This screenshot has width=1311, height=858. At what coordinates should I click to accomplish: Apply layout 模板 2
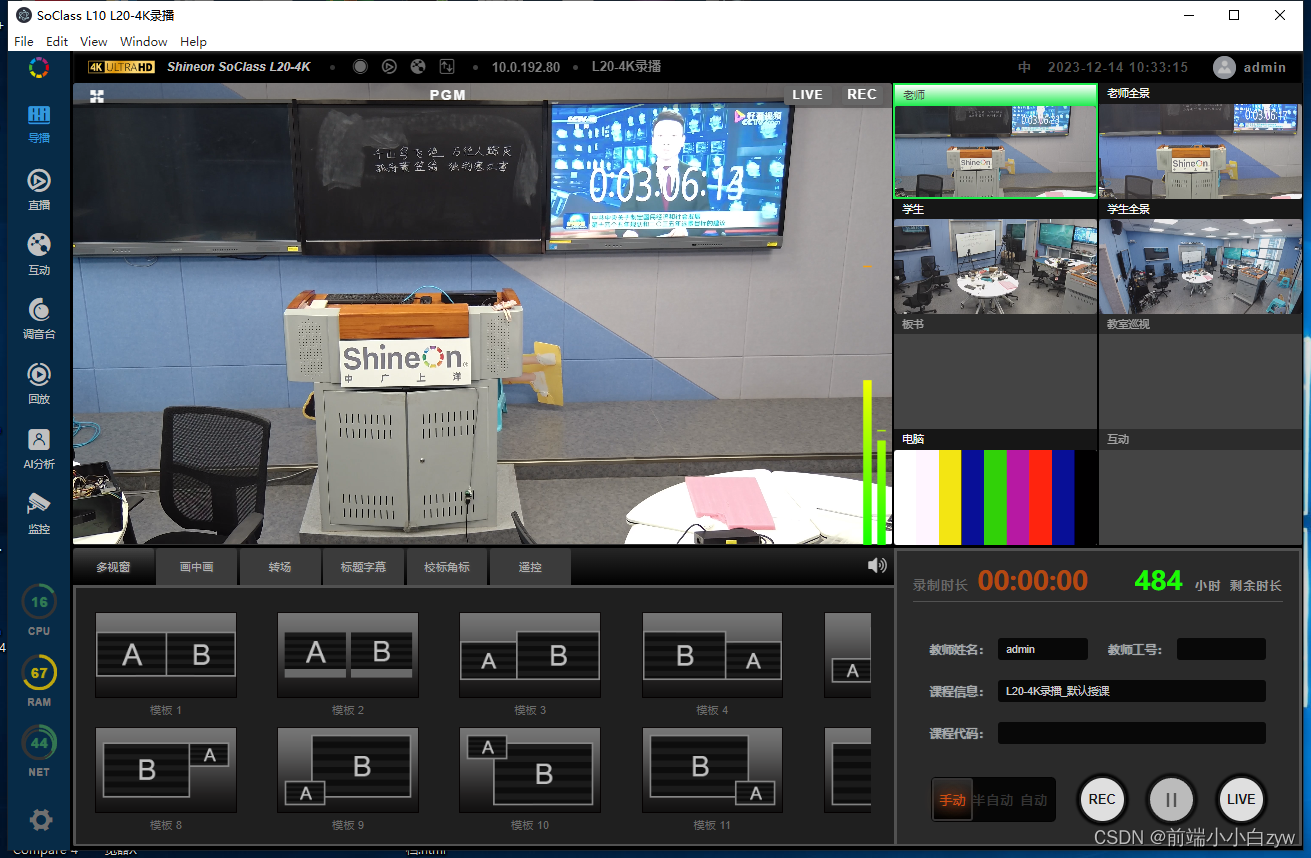348,655
